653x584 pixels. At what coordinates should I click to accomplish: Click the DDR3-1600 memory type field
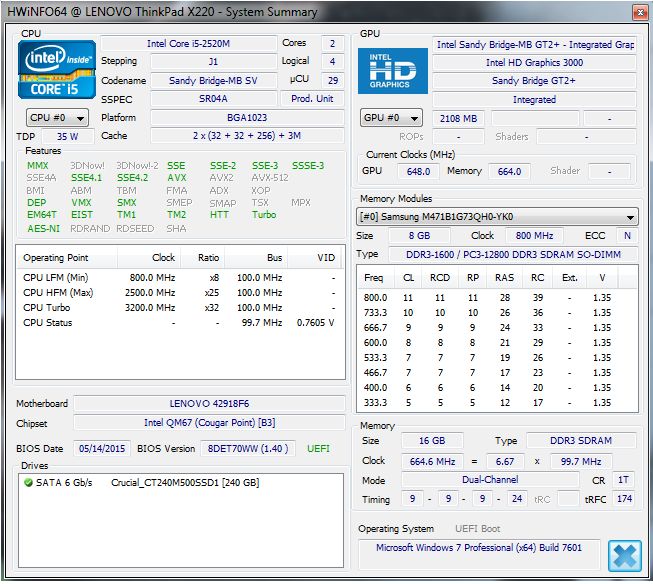tap(513, 255)
